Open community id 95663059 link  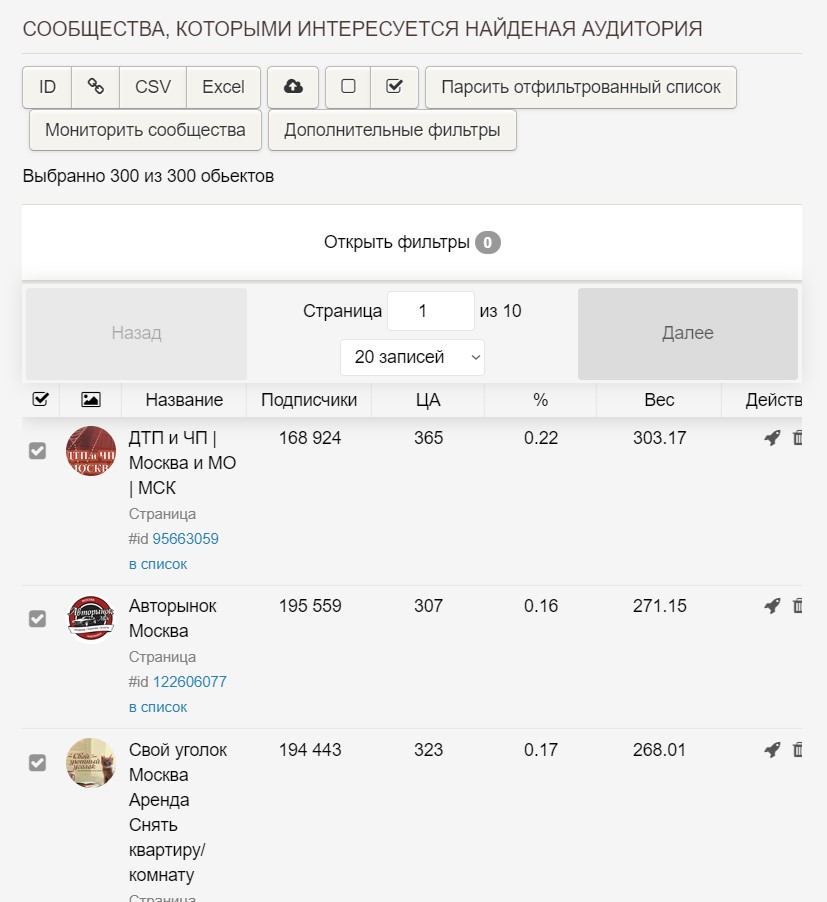point(185,539)
